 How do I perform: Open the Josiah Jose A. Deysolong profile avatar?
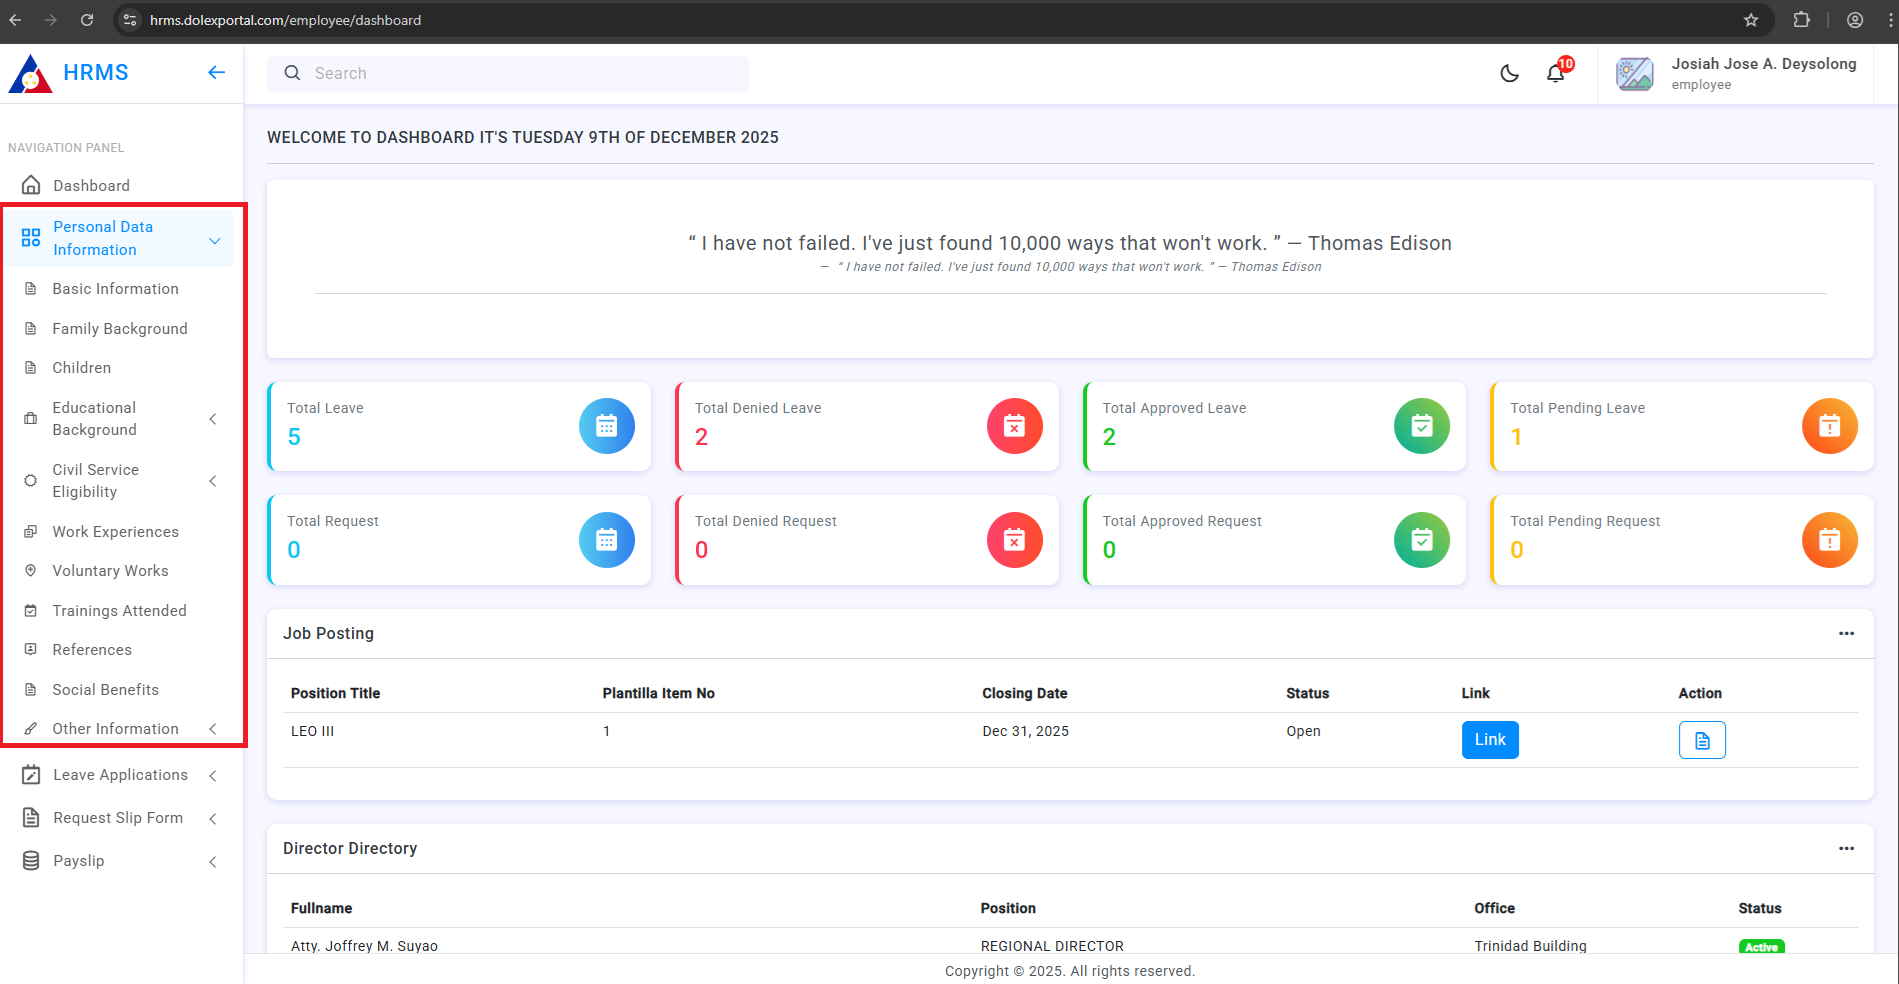[1635, 74]
